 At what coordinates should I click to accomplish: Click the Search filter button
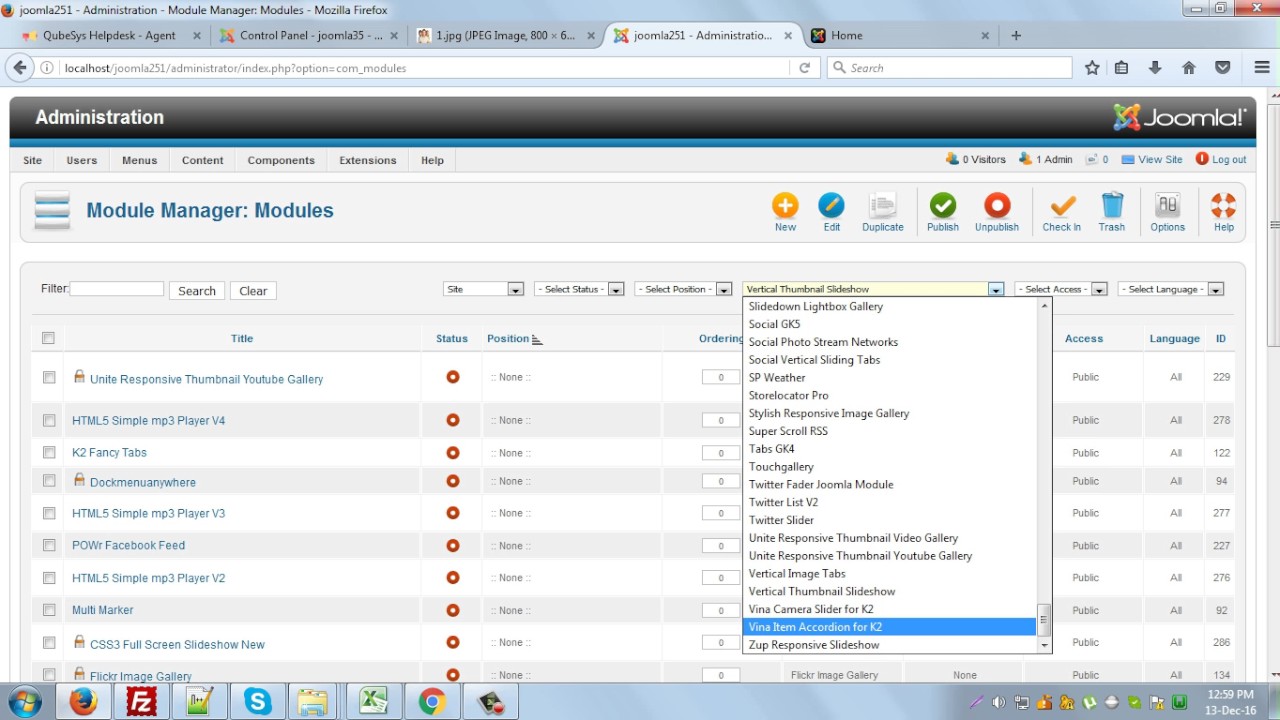[x=197, y=291]
